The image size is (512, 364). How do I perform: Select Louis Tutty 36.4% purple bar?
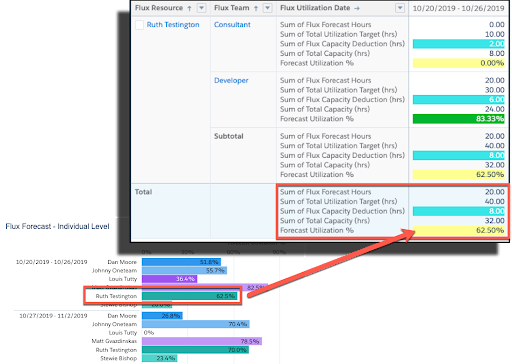(x=169, y=279)
